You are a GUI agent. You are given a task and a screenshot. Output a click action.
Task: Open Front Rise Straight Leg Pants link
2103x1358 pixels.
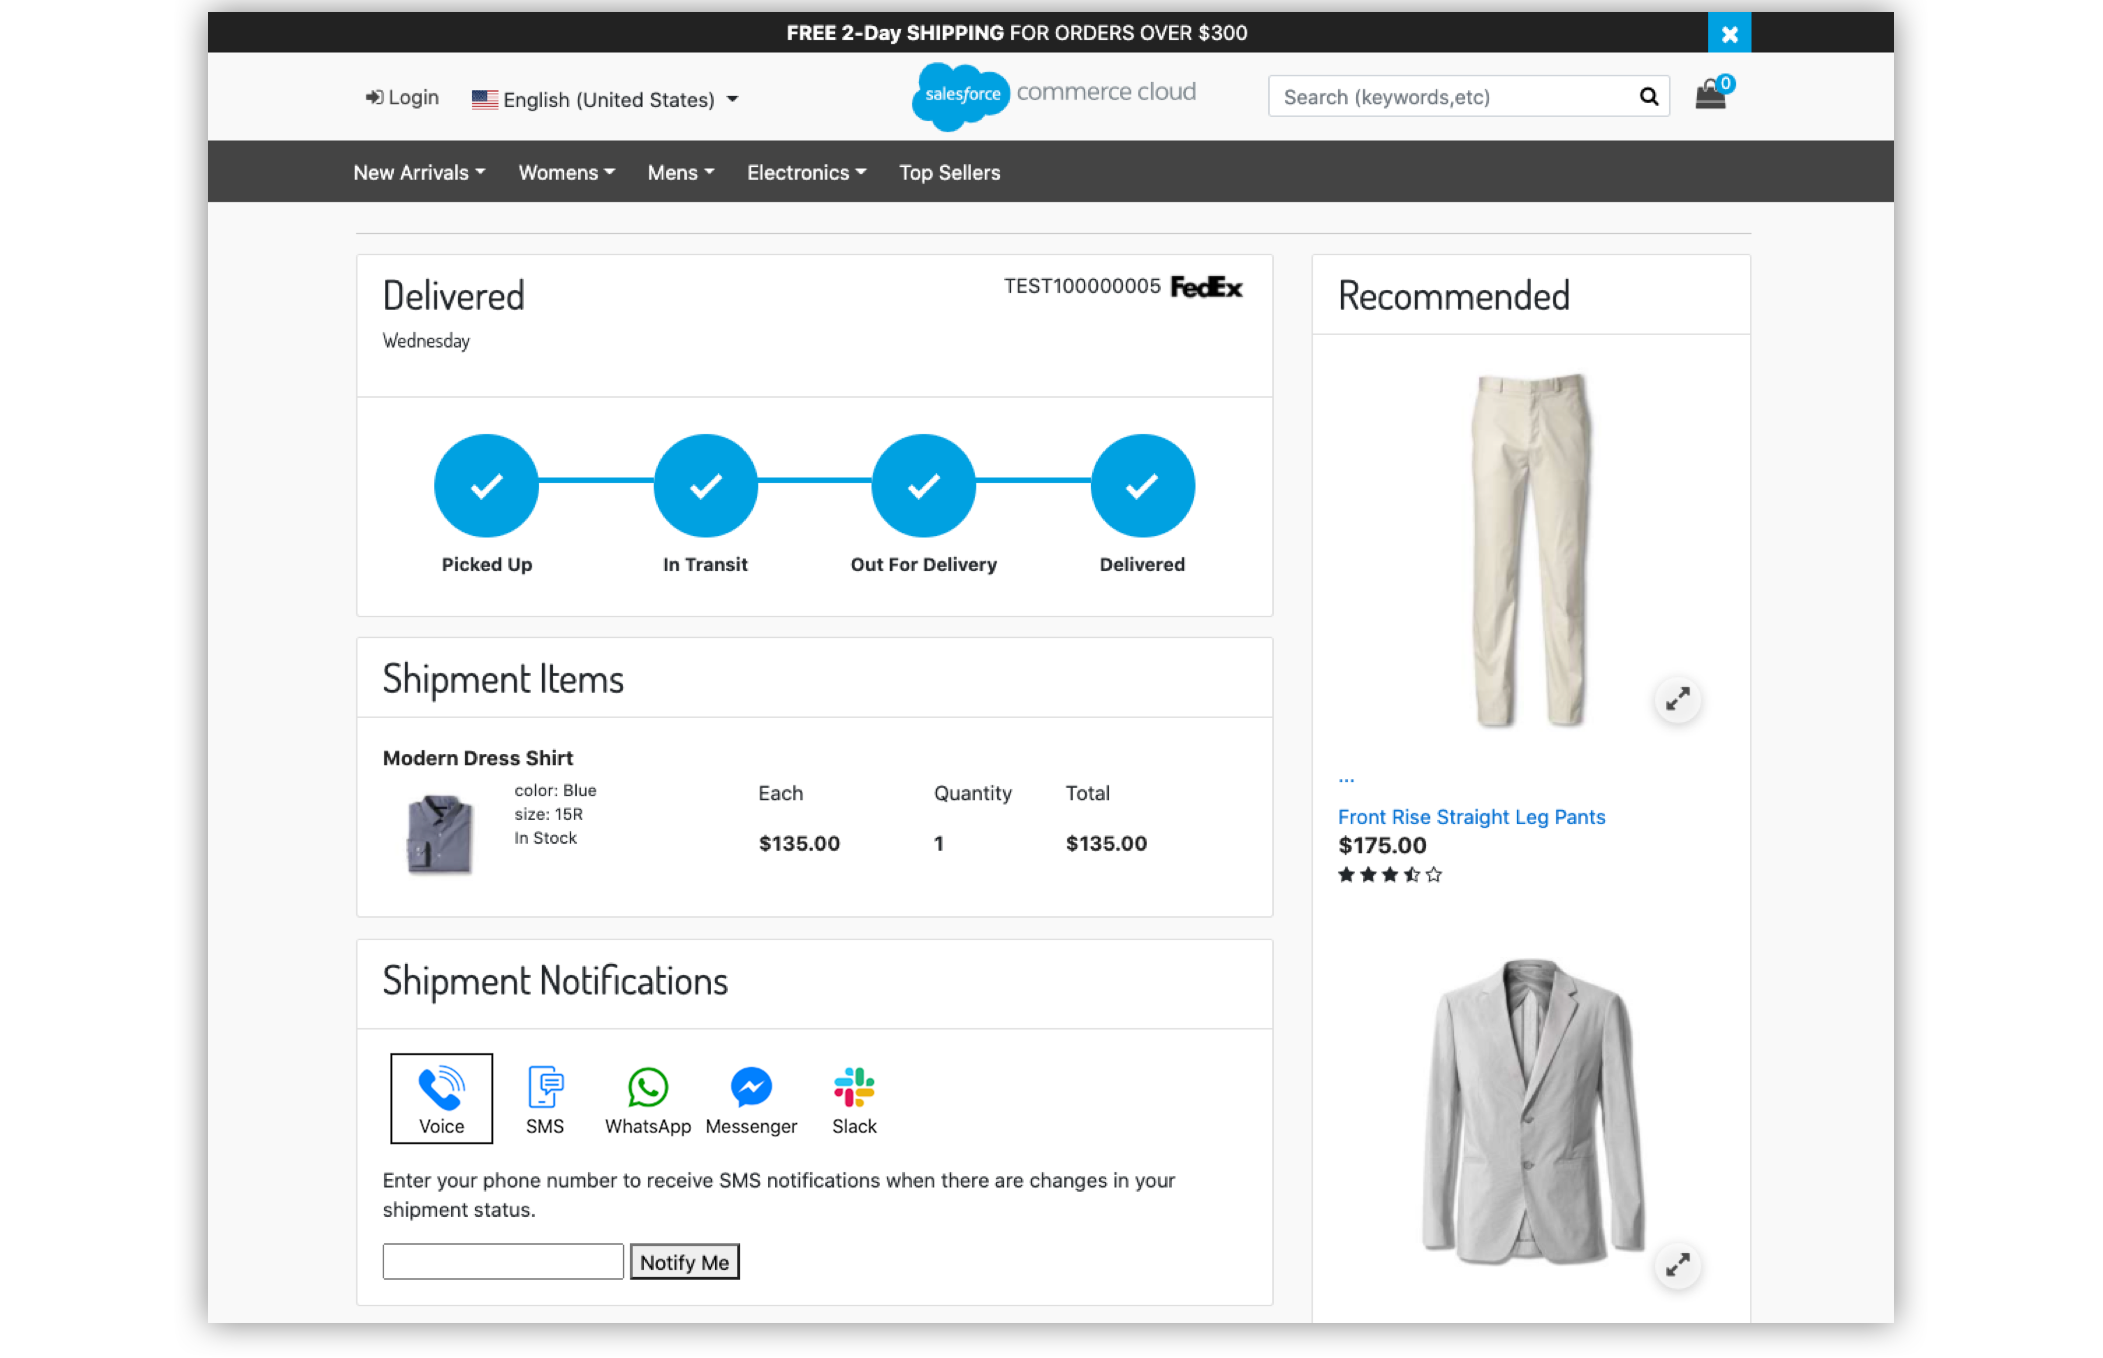pos(1471,816)
